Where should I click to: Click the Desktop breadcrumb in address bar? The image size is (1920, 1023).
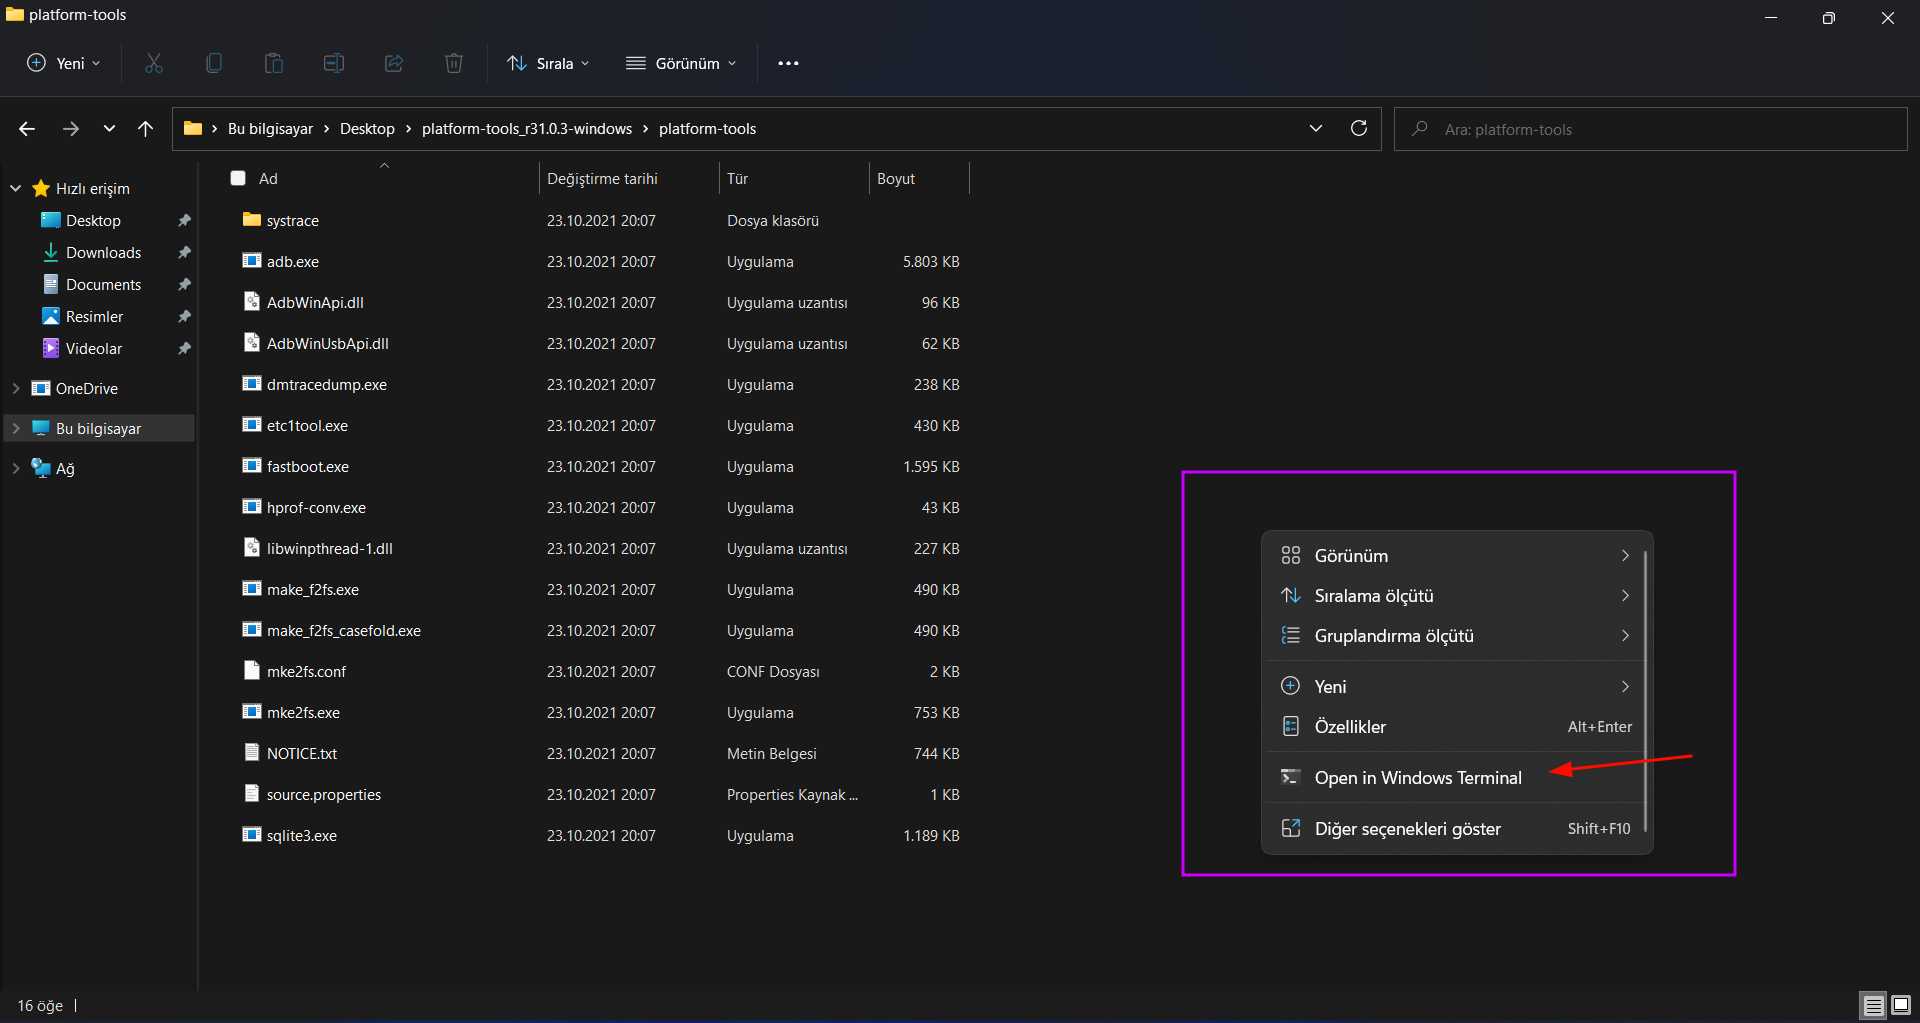367,128
